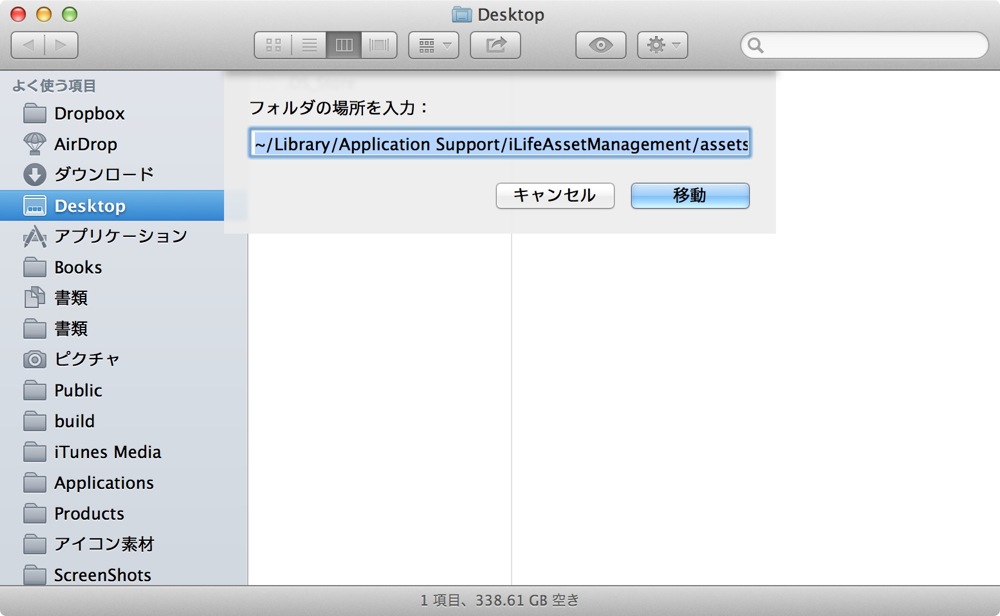Open the arrange-by dropdown
Screen dimensions: 1000x616
(x=434, y=45)
